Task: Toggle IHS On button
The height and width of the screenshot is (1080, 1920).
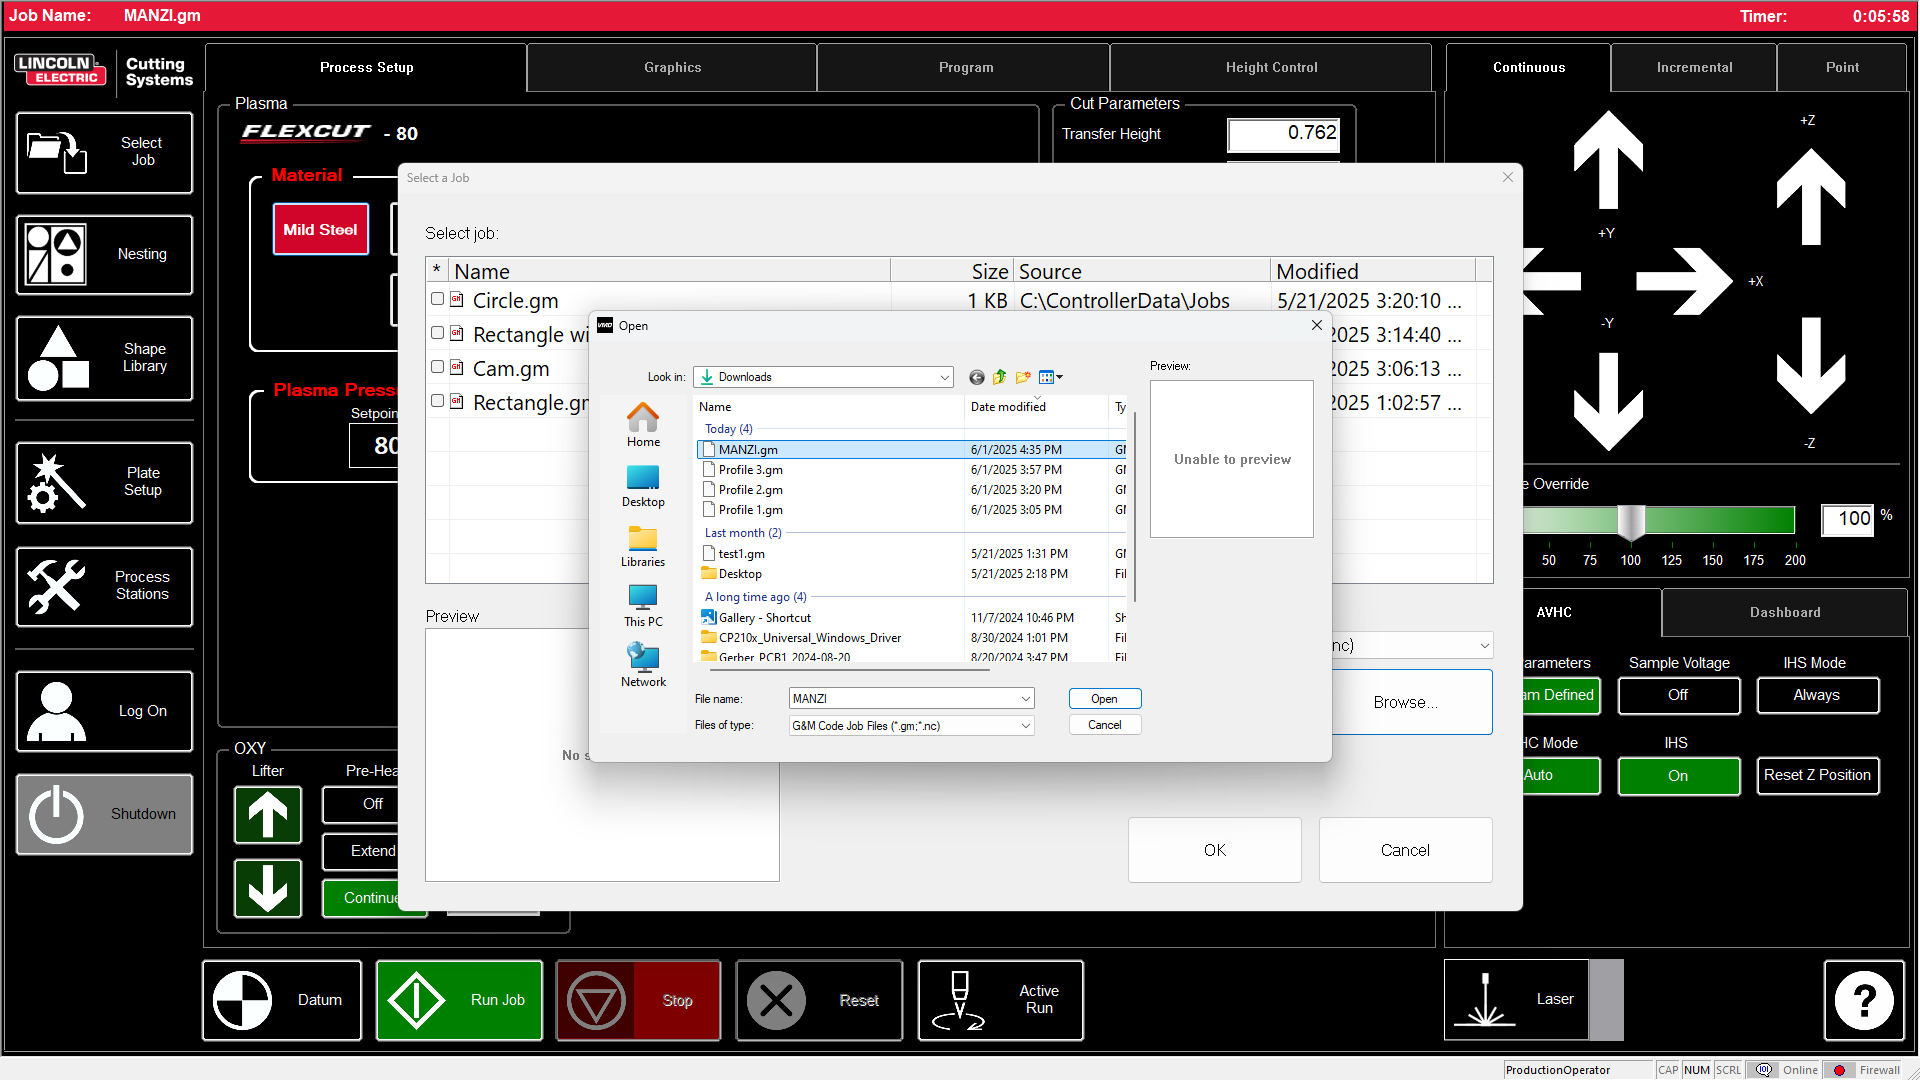Action: pyautogui.click(x=1679, y=776)
